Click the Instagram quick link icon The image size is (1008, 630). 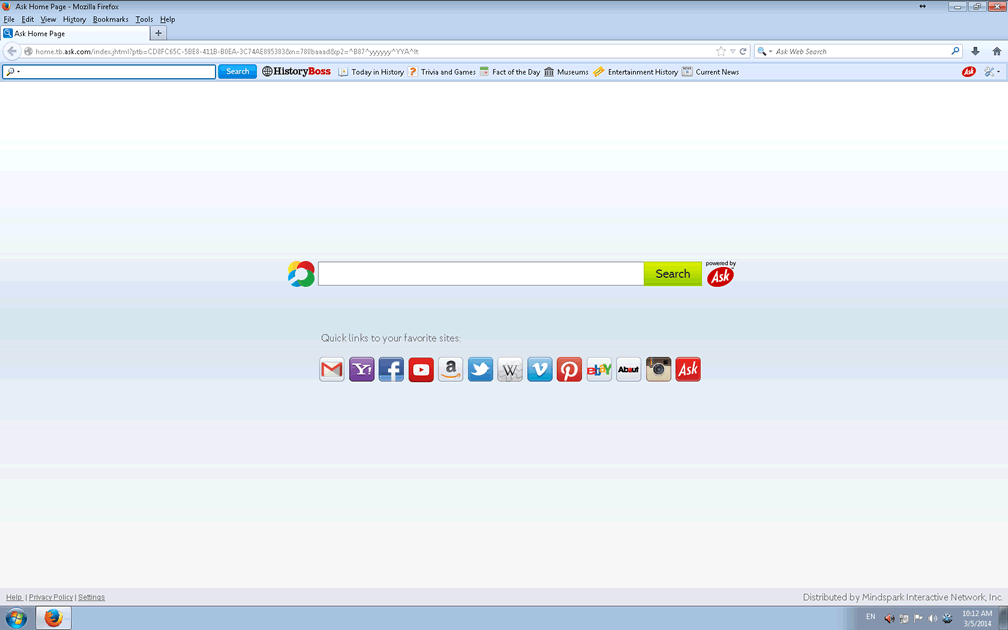point(658,370)
